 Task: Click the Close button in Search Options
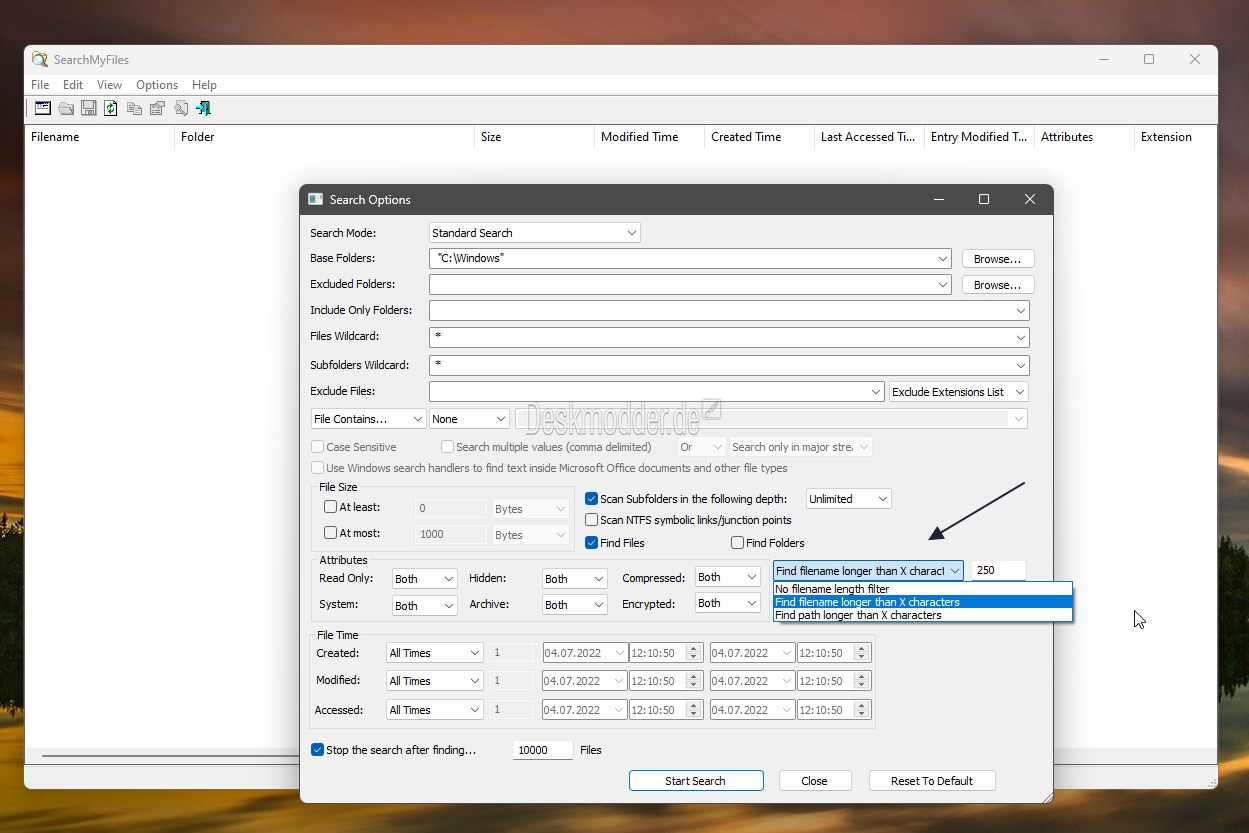[x=815, y=781]
